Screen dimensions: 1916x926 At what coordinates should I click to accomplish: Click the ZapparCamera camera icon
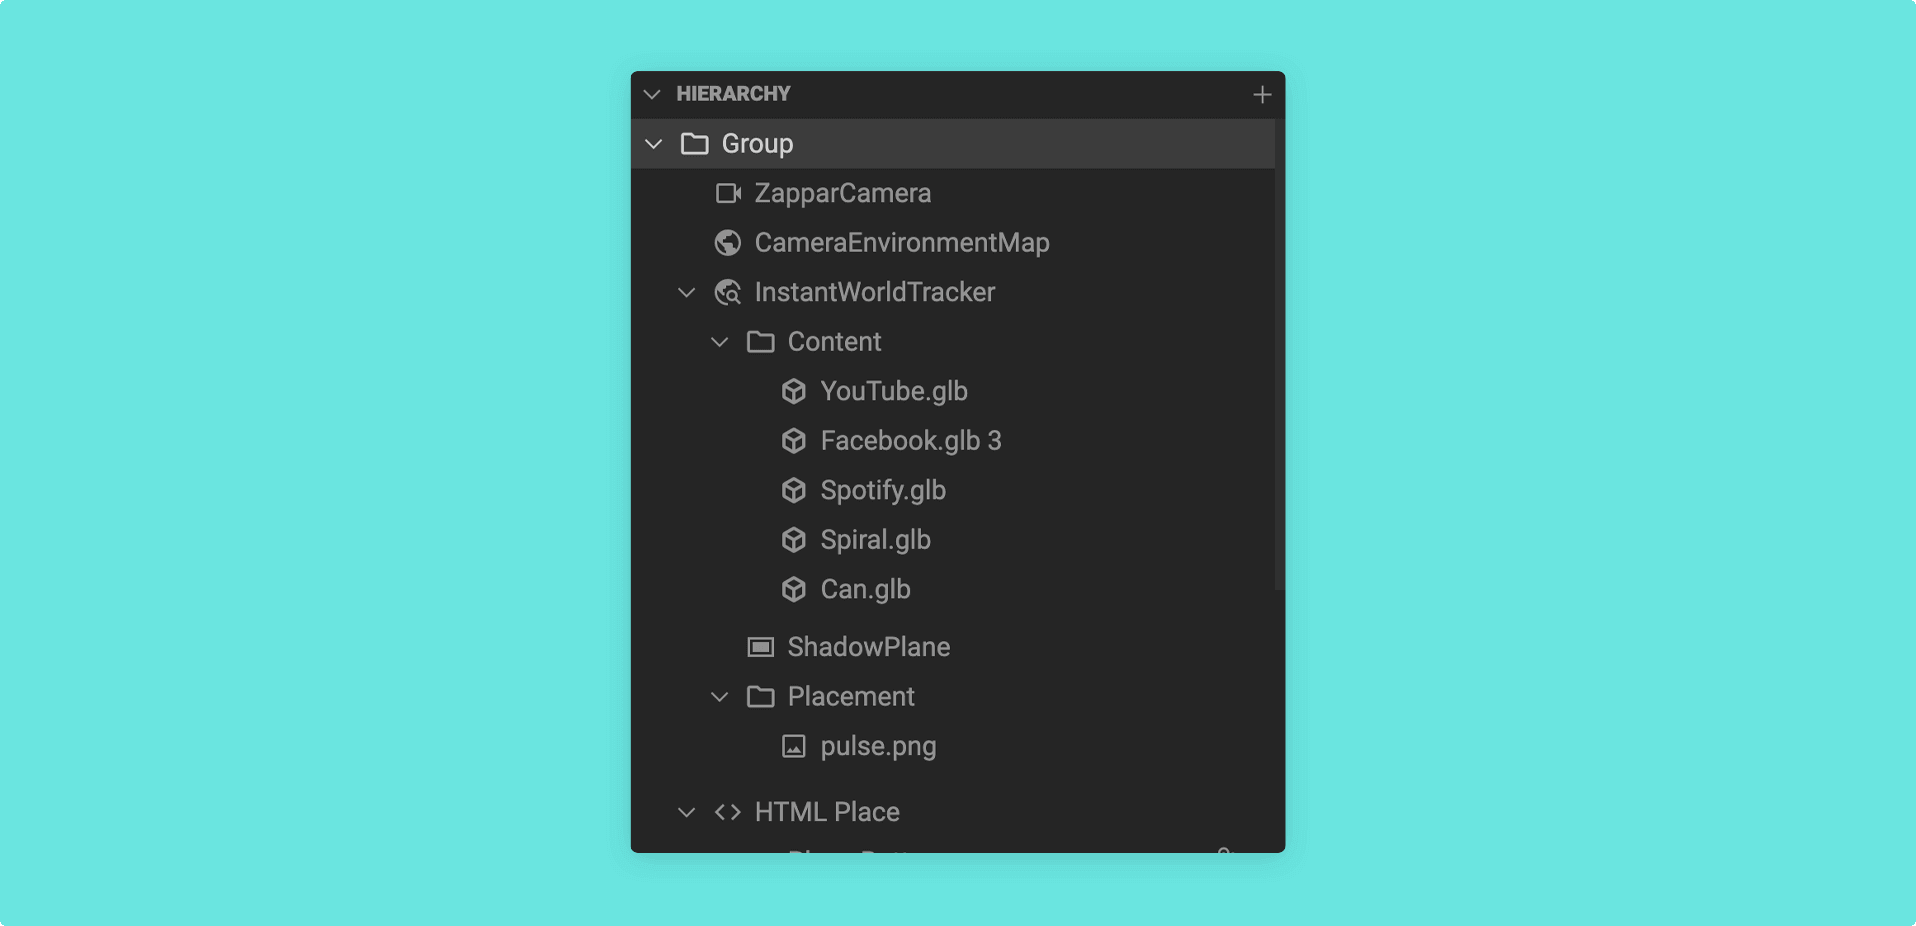point(728,193)
